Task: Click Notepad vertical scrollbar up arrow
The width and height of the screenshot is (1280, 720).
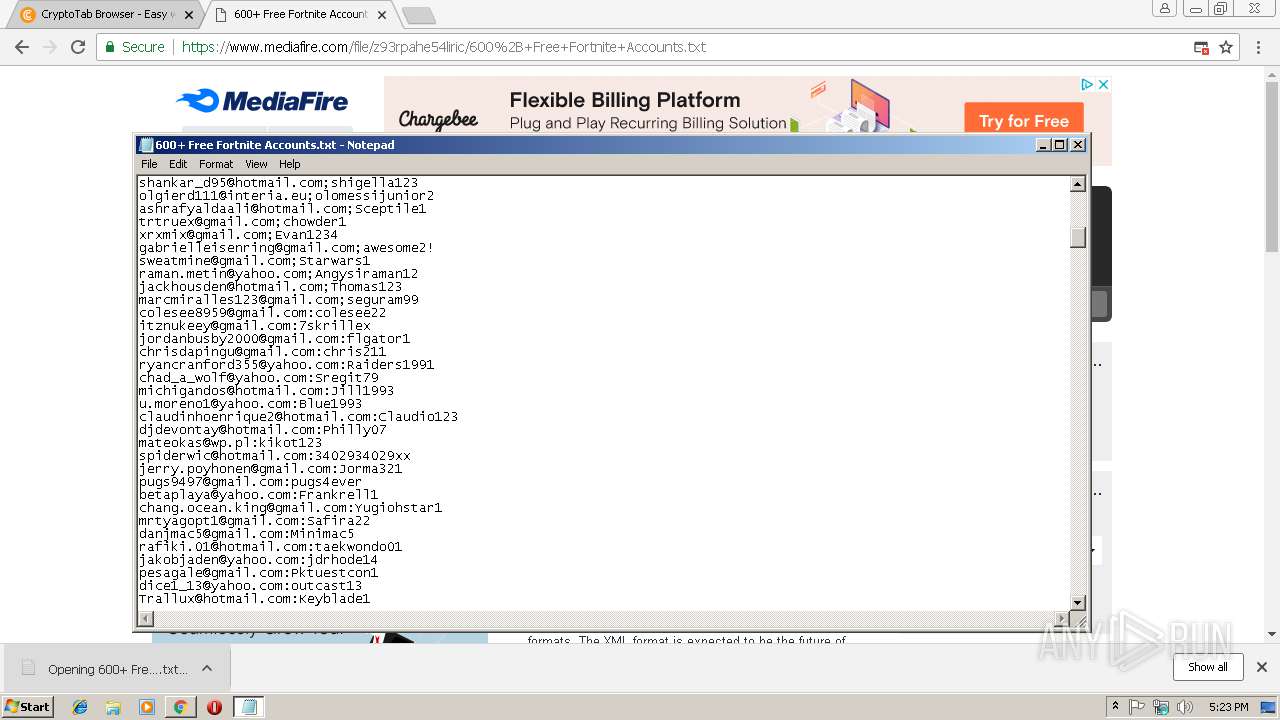Action: (1078, 184)
